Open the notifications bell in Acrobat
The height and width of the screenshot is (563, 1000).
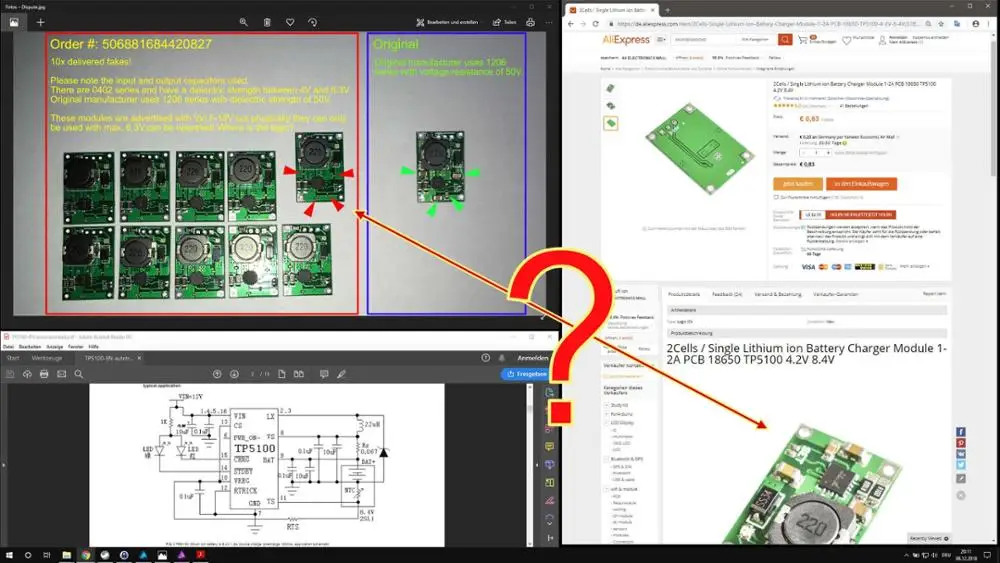tap(501, 358)
